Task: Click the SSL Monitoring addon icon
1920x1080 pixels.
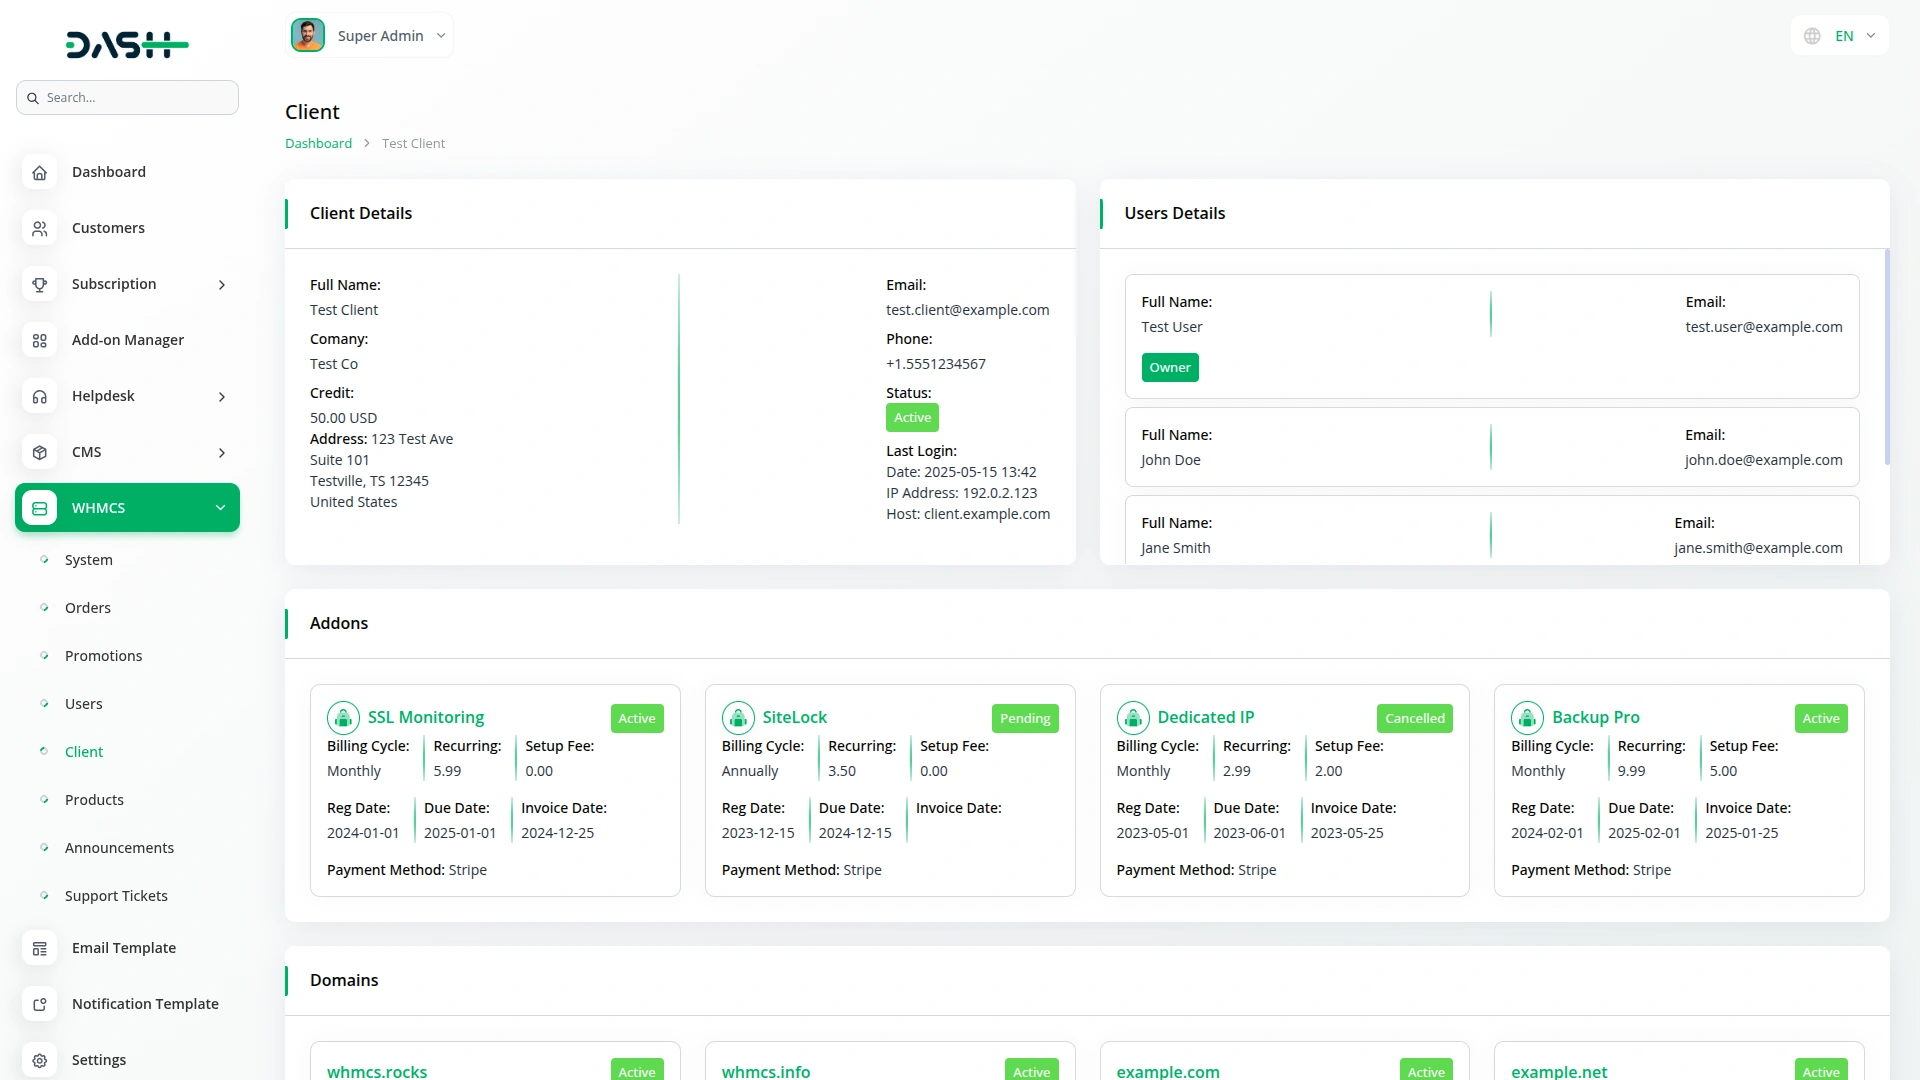Action: coord(343,717)
